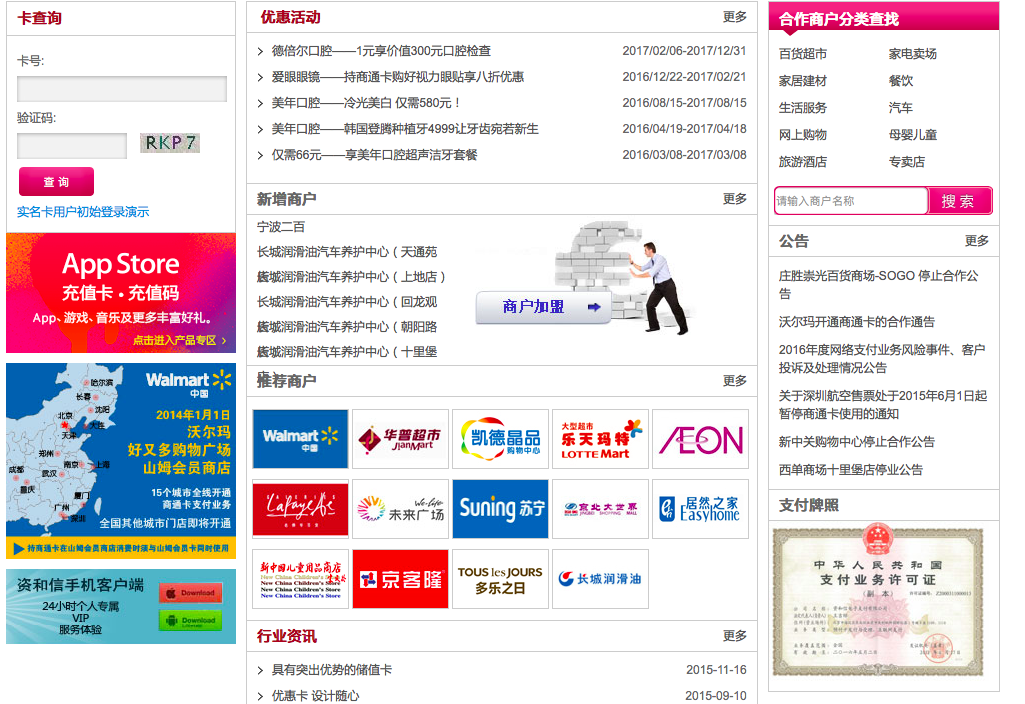1025x704 pixels.
Task: Select the AEON merchant logo
Action: (700, 439)
